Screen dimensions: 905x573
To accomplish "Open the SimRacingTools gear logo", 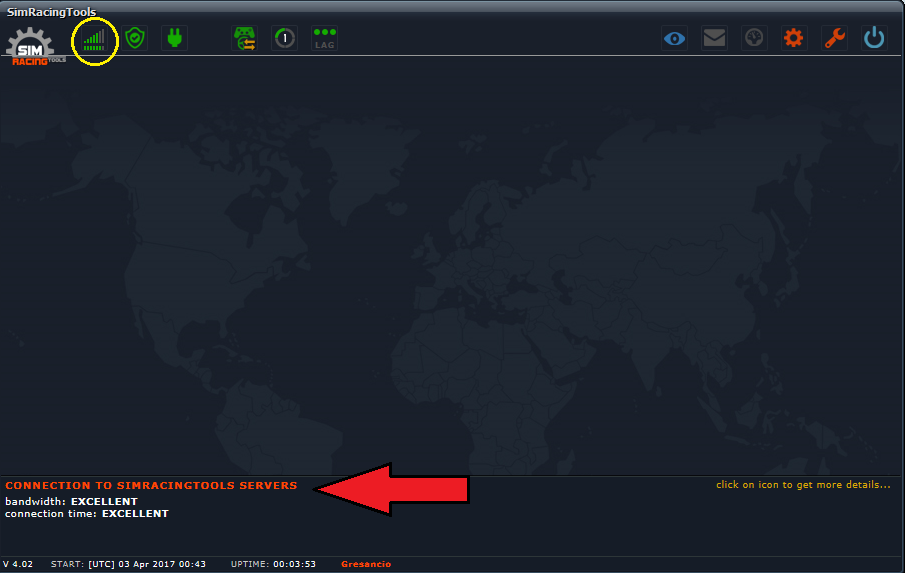I will 33,46.
